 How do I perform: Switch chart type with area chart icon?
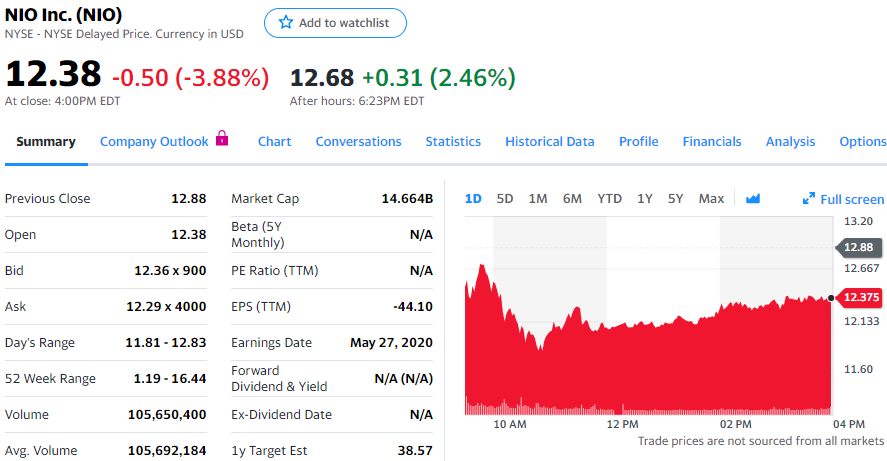coord(753,199)
